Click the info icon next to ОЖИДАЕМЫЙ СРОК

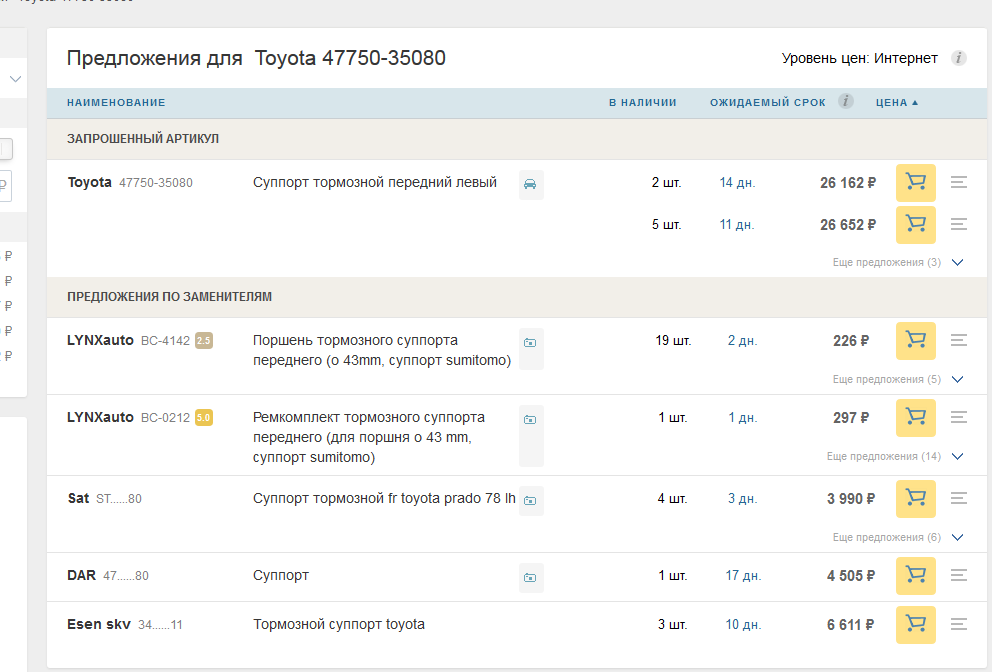pyautogui.click(x=845, y=101)
